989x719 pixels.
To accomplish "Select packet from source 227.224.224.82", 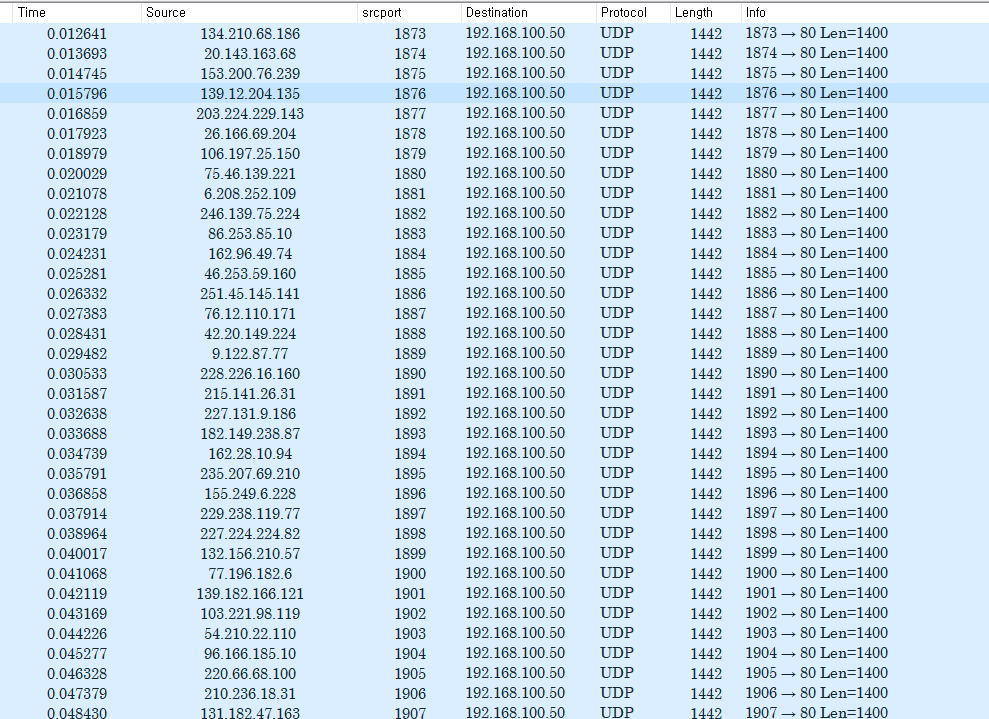I will 494,533.
